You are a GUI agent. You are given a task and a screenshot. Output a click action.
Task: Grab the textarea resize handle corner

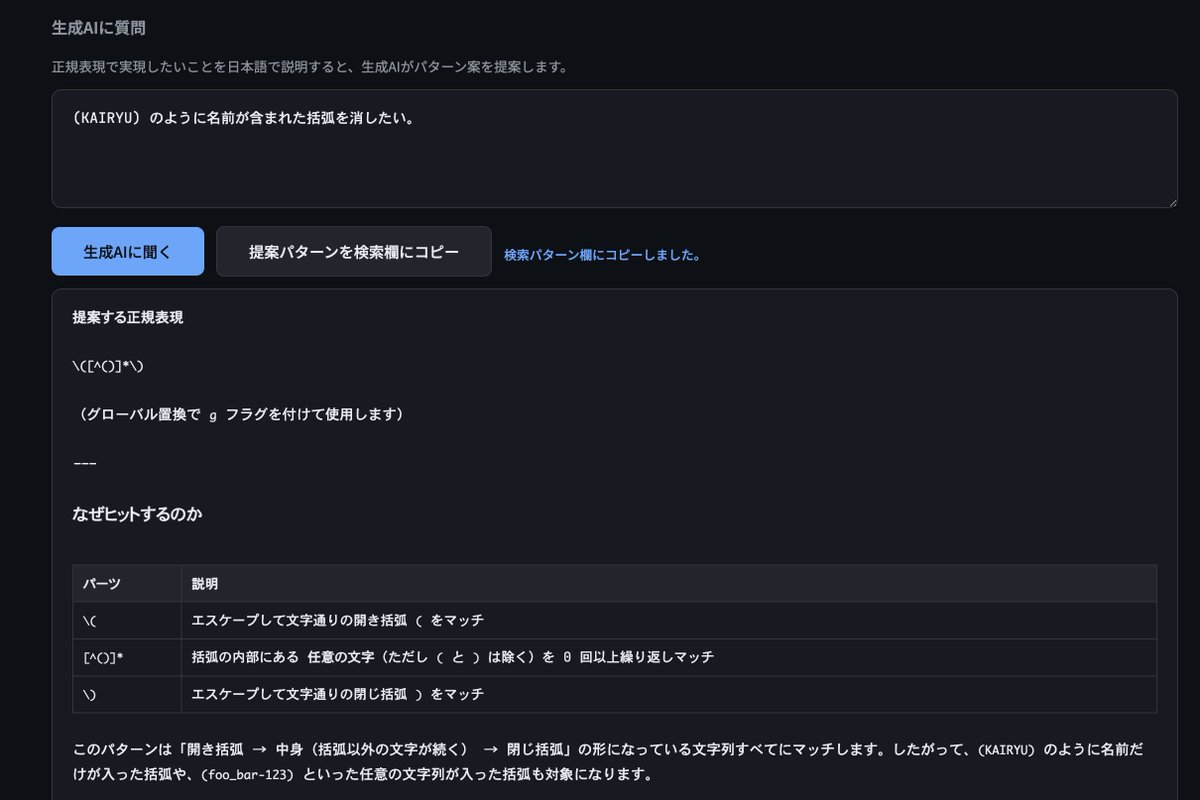(x=1171, y=201)
